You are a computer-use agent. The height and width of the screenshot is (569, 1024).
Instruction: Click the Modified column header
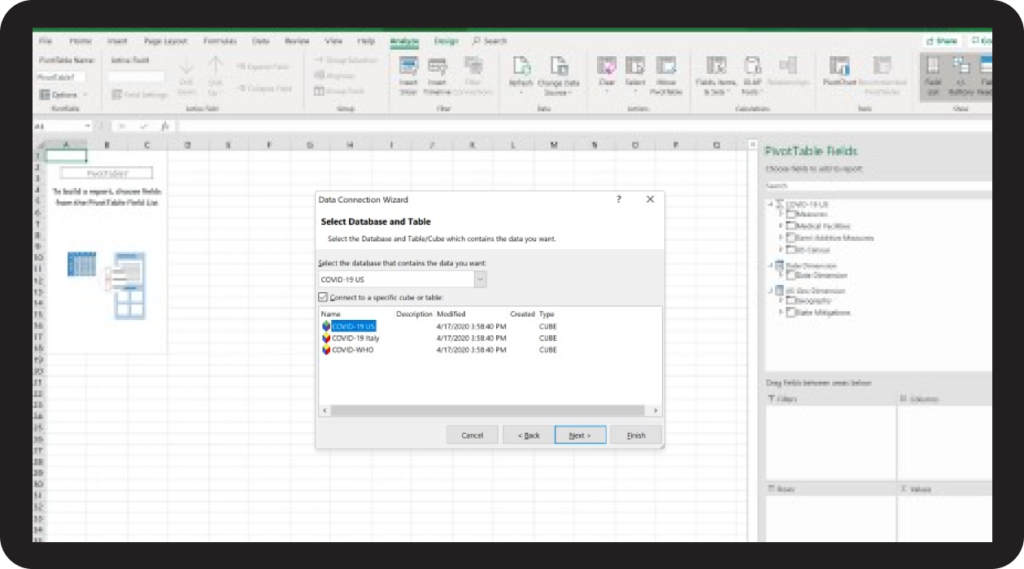(451, 314)
